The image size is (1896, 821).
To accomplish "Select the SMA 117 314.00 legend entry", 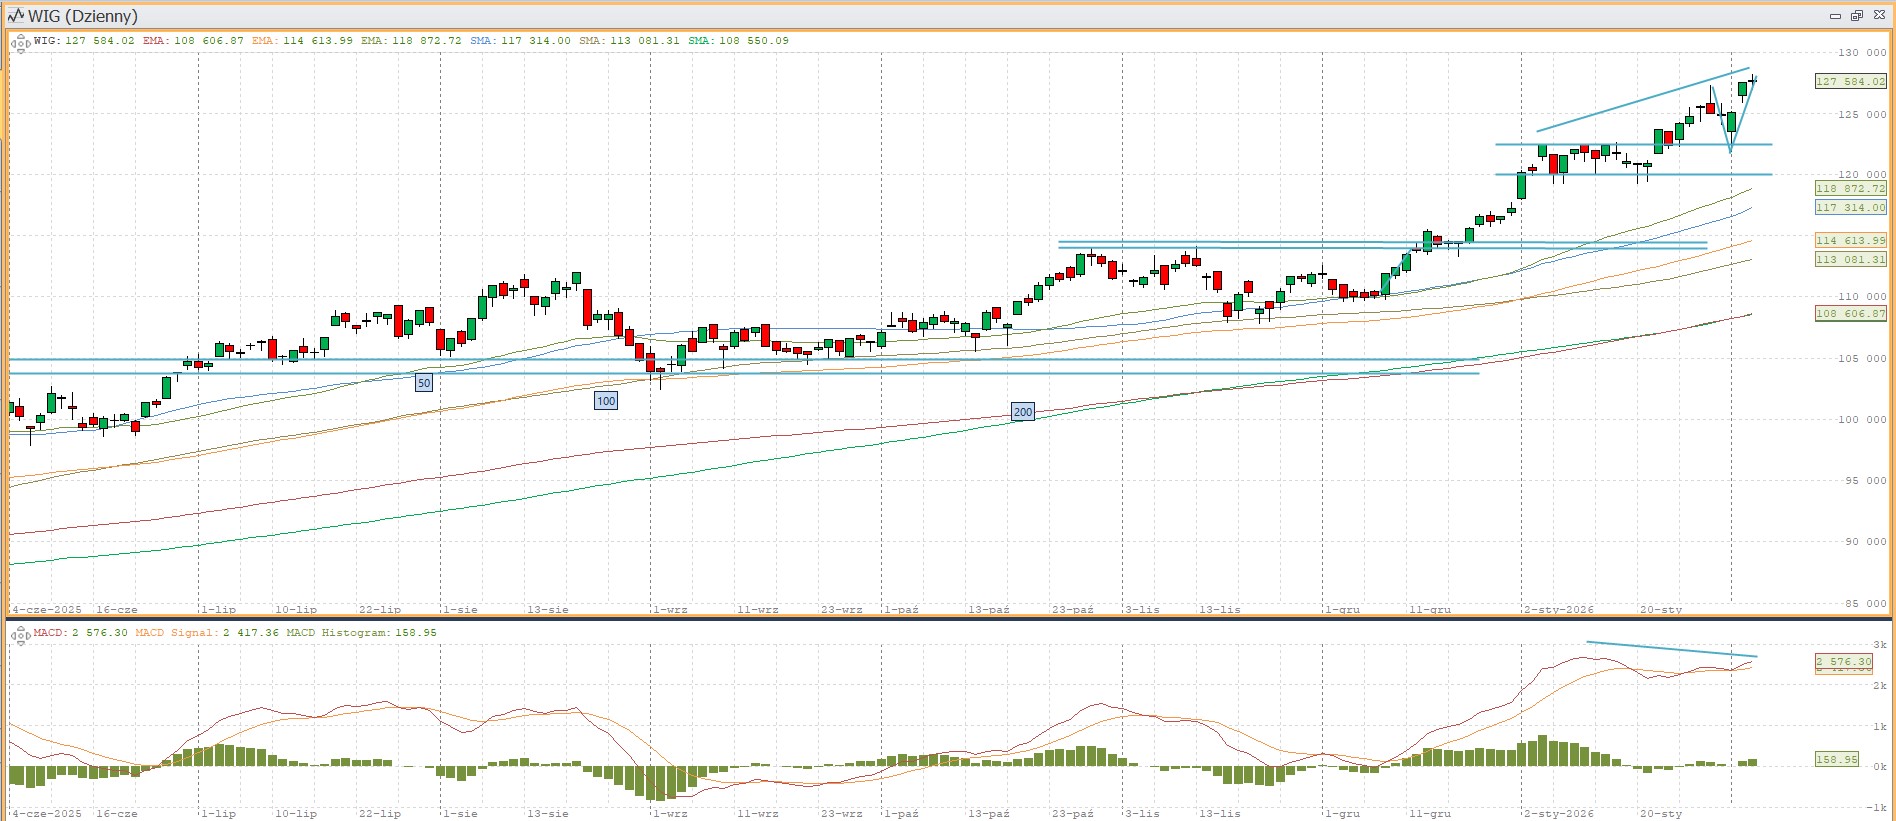I will pyautogui.click(x=520, y=41).
